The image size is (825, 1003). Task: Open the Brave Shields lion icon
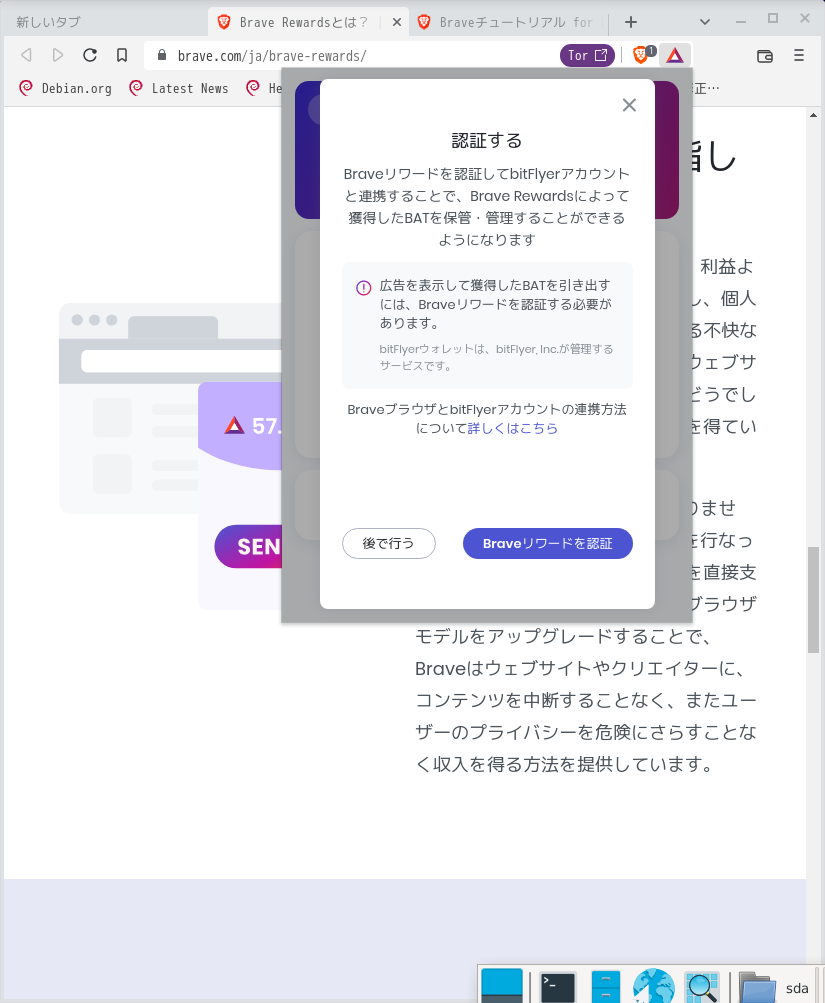[x=641, y=55]
